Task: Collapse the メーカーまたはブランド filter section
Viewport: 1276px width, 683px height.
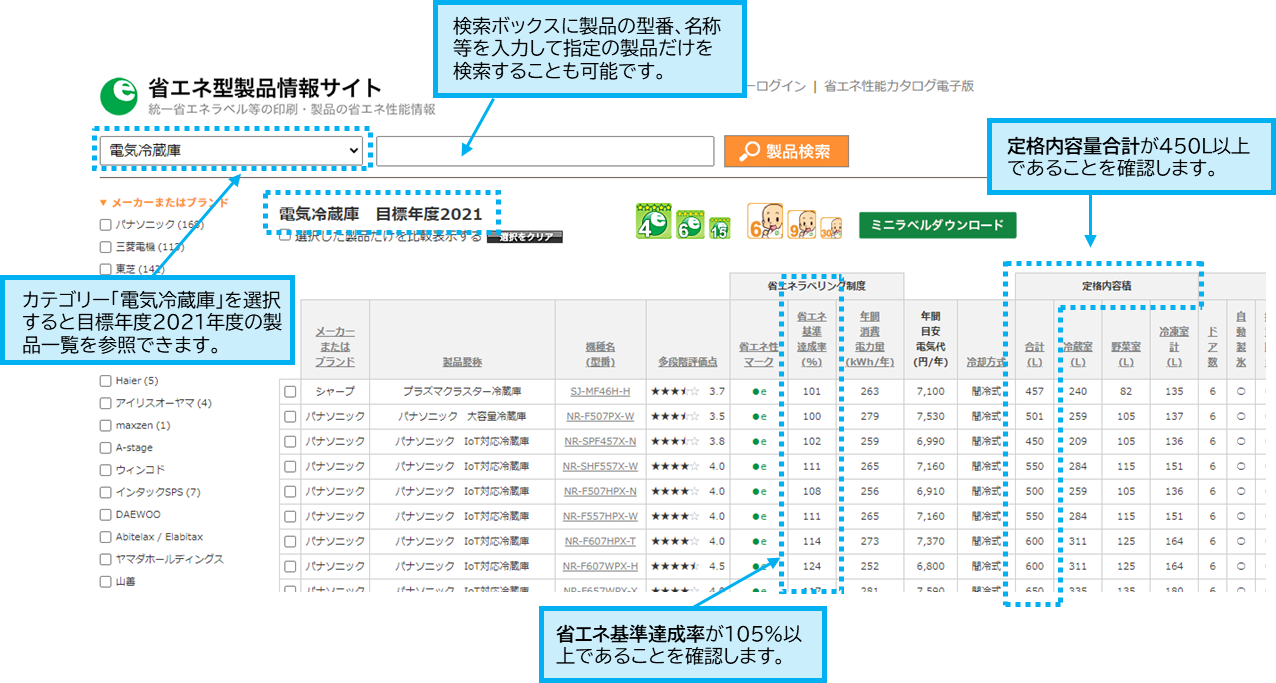Action: point(163,202)
